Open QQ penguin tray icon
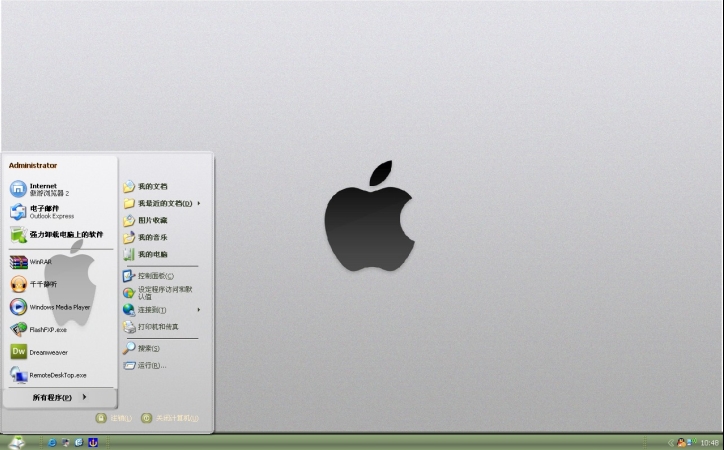 [681, 443]
